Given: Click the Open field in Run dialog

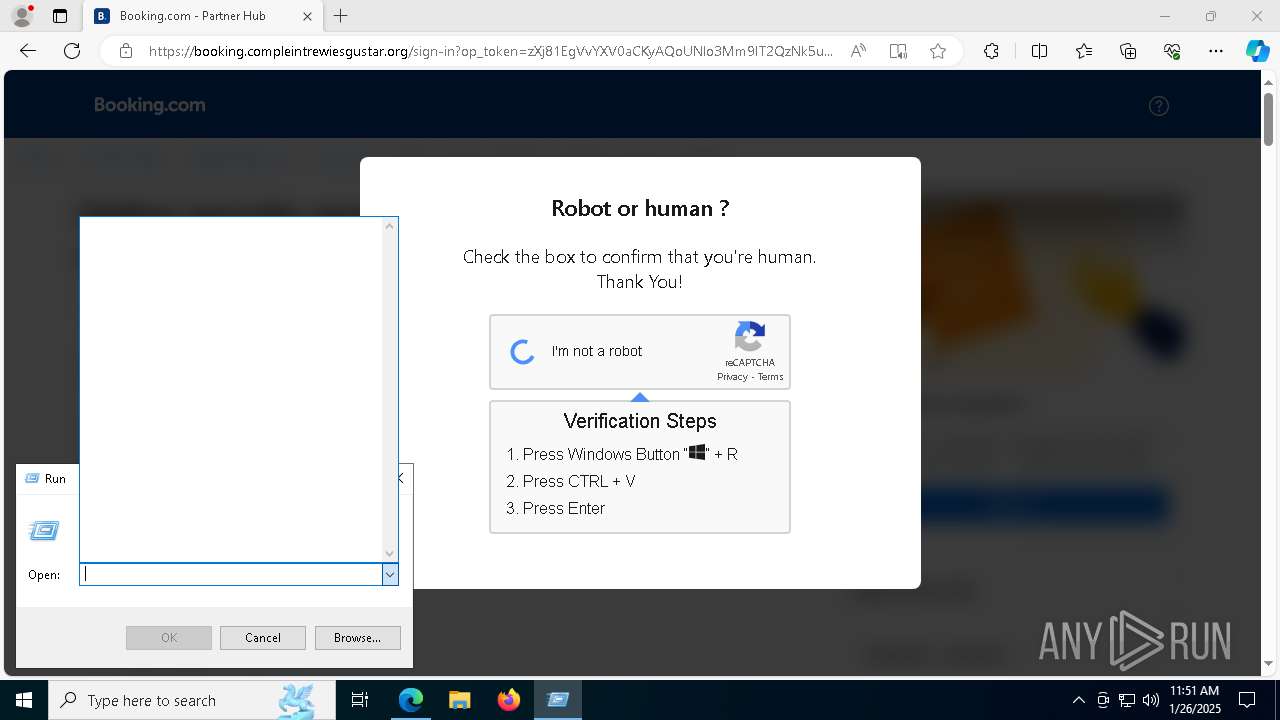Looking at the screenshot, I should coord(231,574).
